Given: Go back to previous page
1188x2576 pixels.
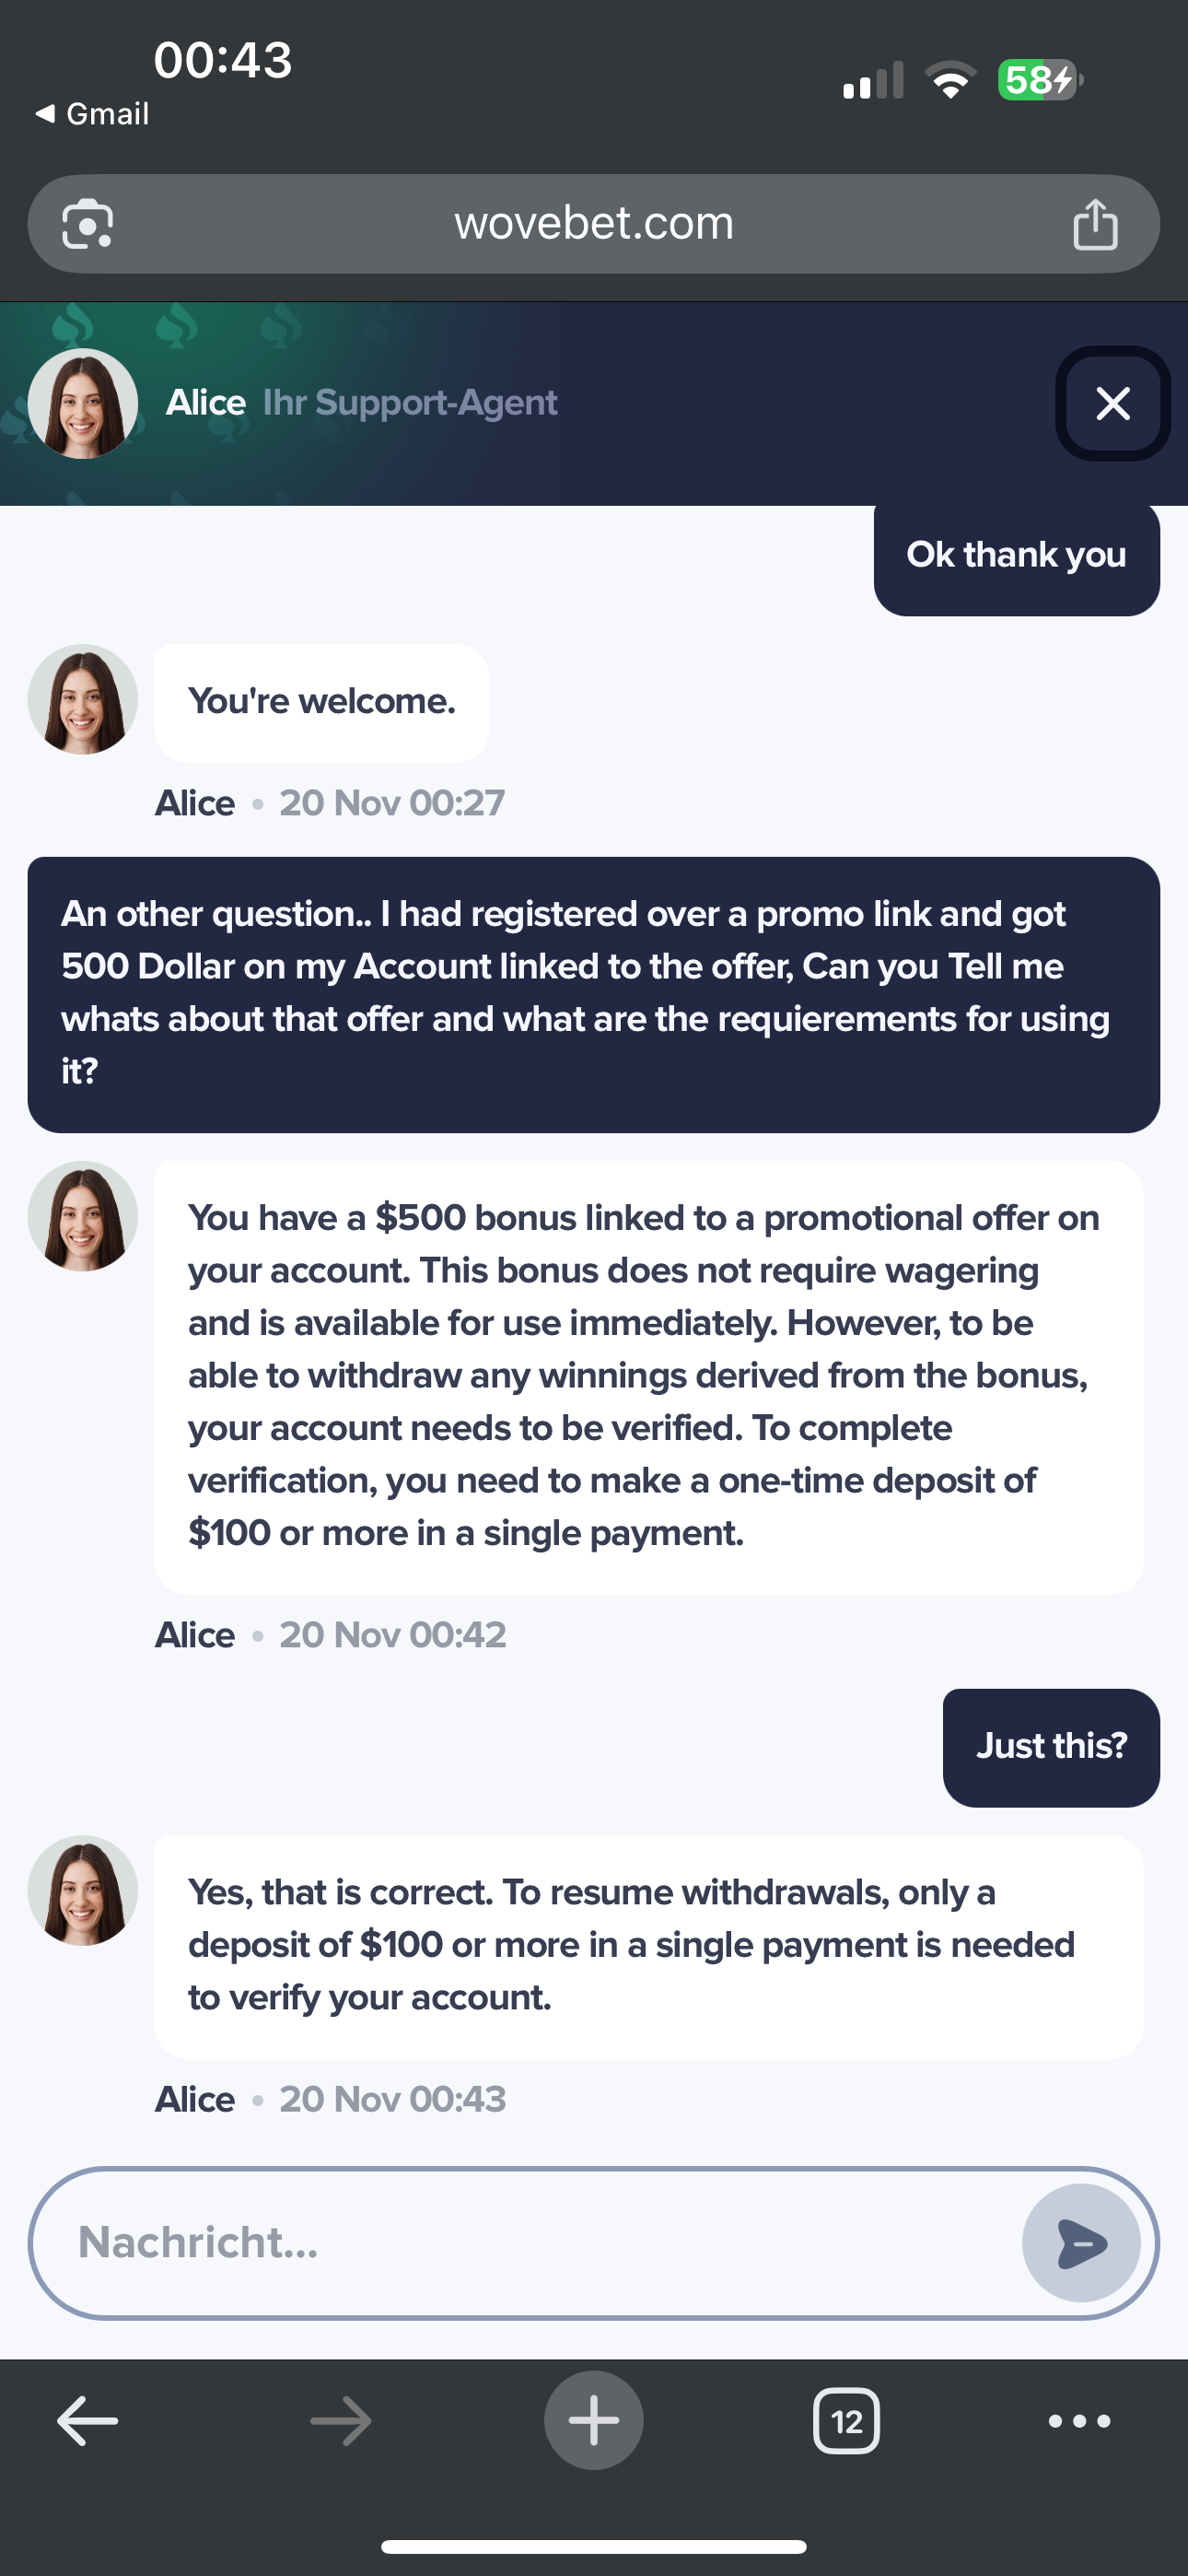Looking at the screenshot, I should point(88,2421).
